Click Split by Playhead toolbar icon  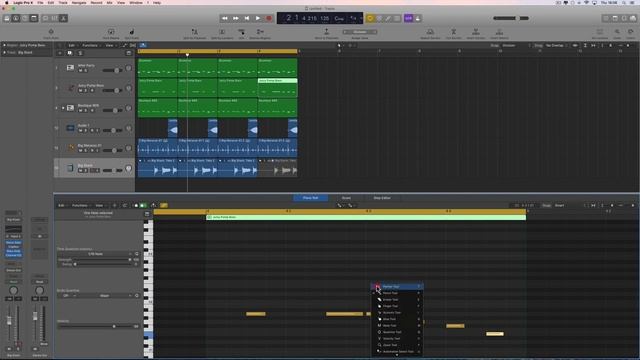[x=194, y=32]
